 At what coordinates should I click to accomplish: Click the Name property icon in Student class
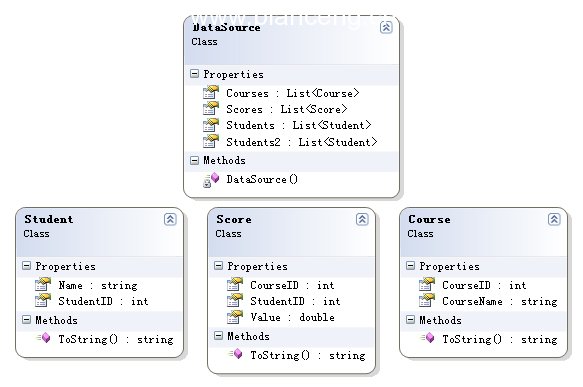pos(43,284)
